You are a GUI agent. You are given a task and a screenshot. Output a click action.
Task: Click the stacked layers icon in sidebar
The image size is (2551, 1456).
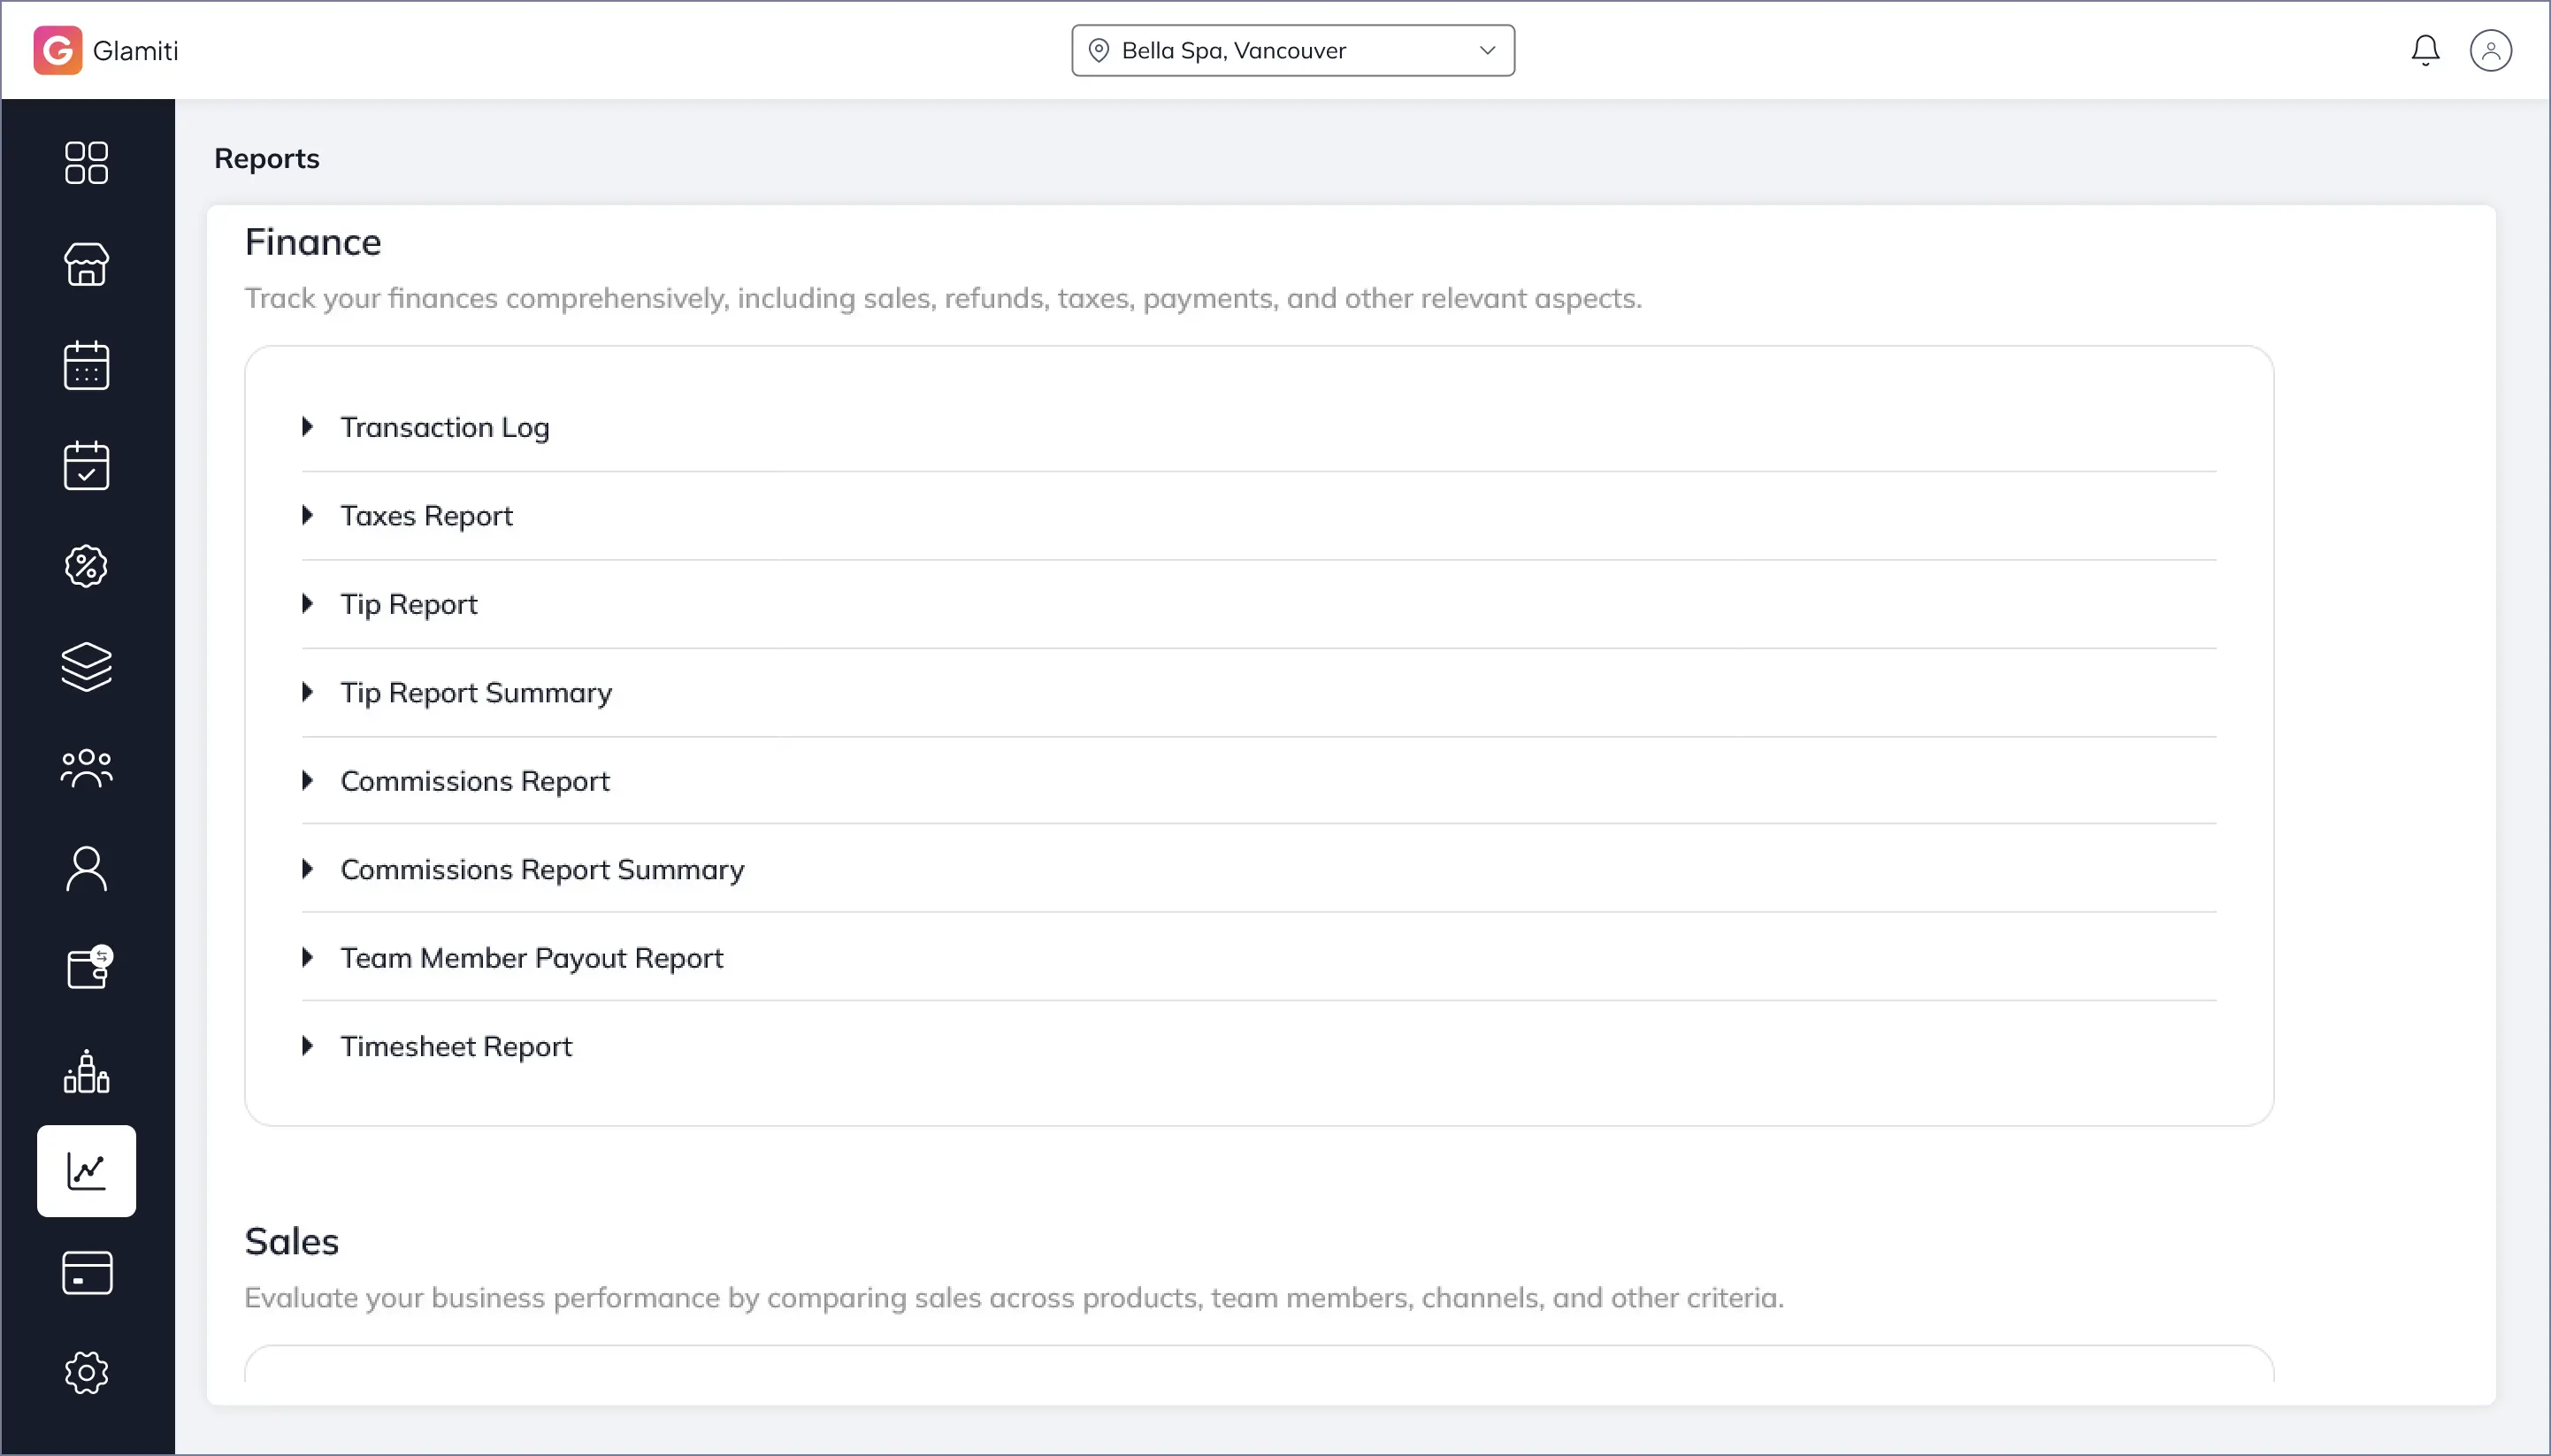(x=86, y=667)
